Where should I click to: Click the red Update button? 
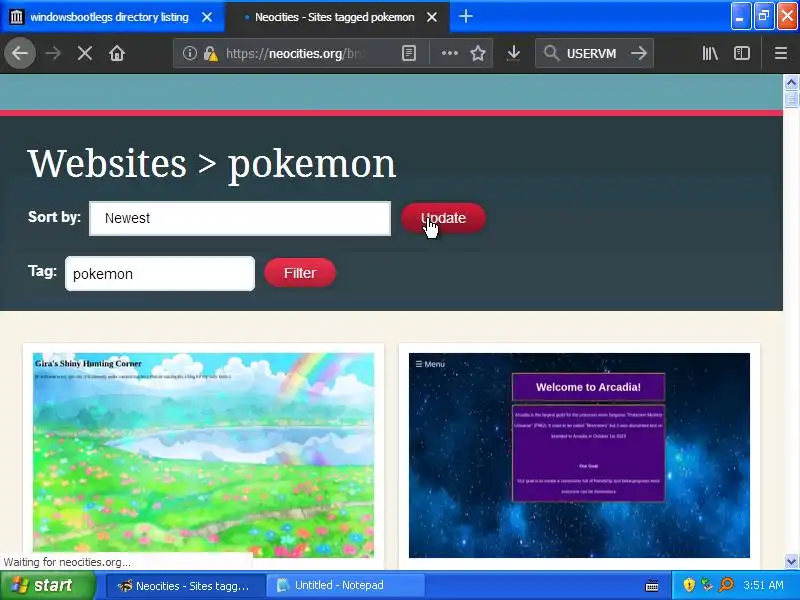pyautogui.click(x=443, y=218)
